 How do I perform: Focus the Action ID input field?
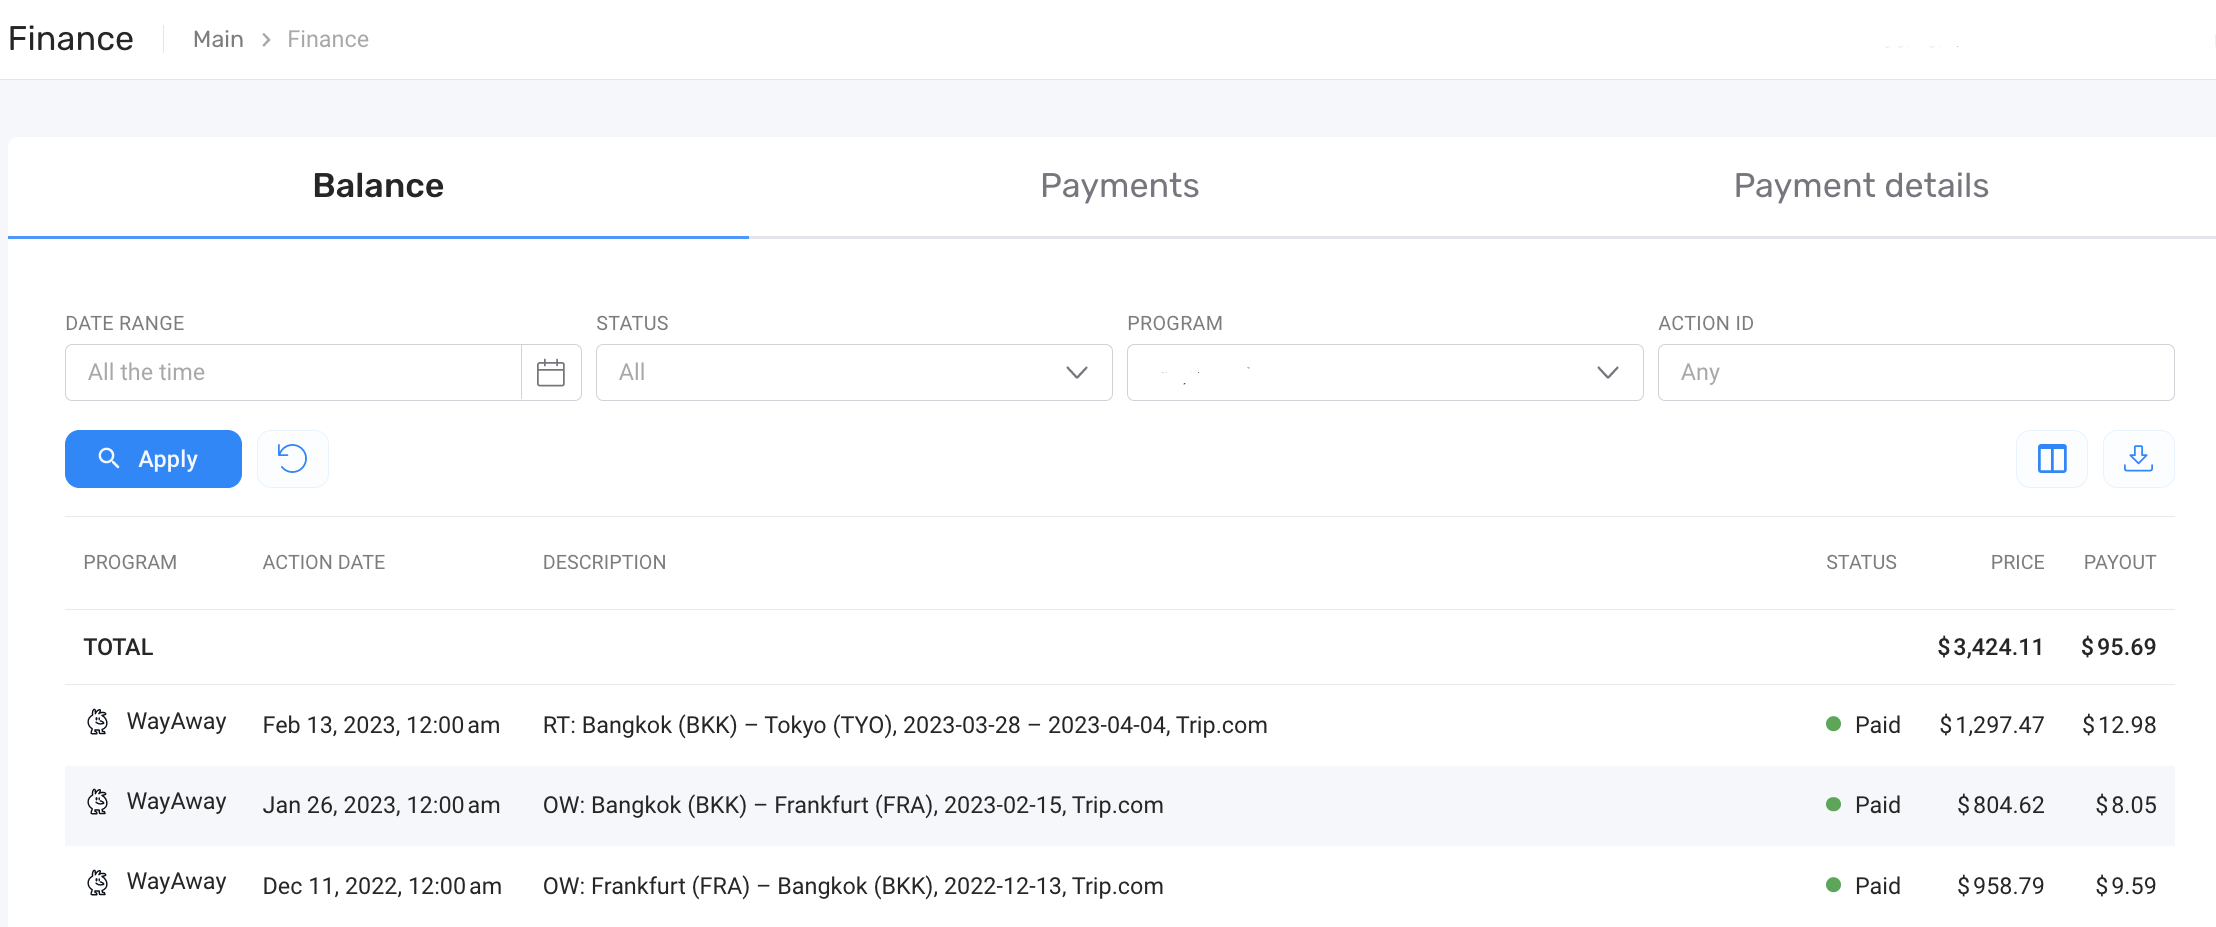1915,373
